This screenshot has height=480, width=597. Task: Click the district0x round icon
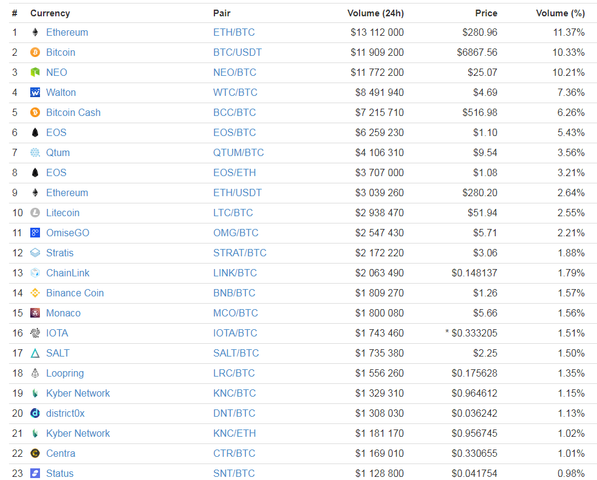(35, 413)
